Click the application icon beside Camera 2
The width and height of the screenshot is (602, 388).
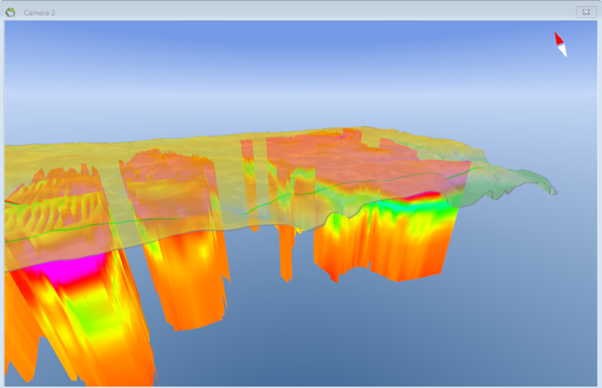click(x=10, y=12)
